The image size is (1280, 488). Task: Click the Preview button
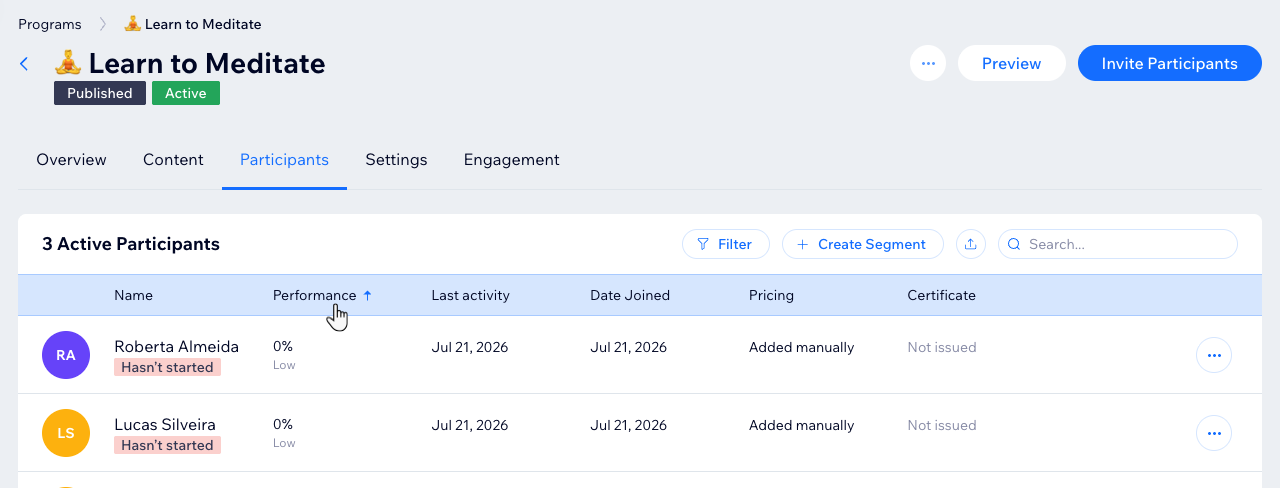click(1011, 63)
